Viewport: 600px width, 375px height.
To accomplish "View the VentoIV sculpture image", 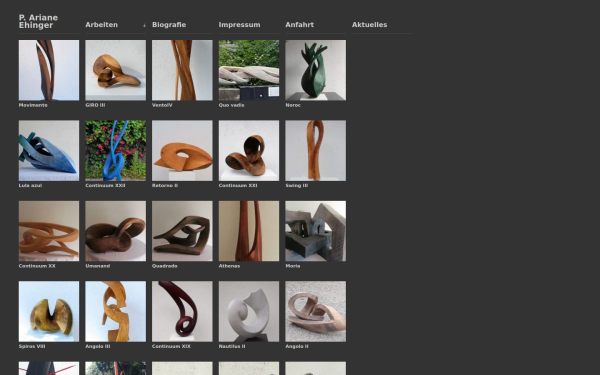I will pos(182,70).
